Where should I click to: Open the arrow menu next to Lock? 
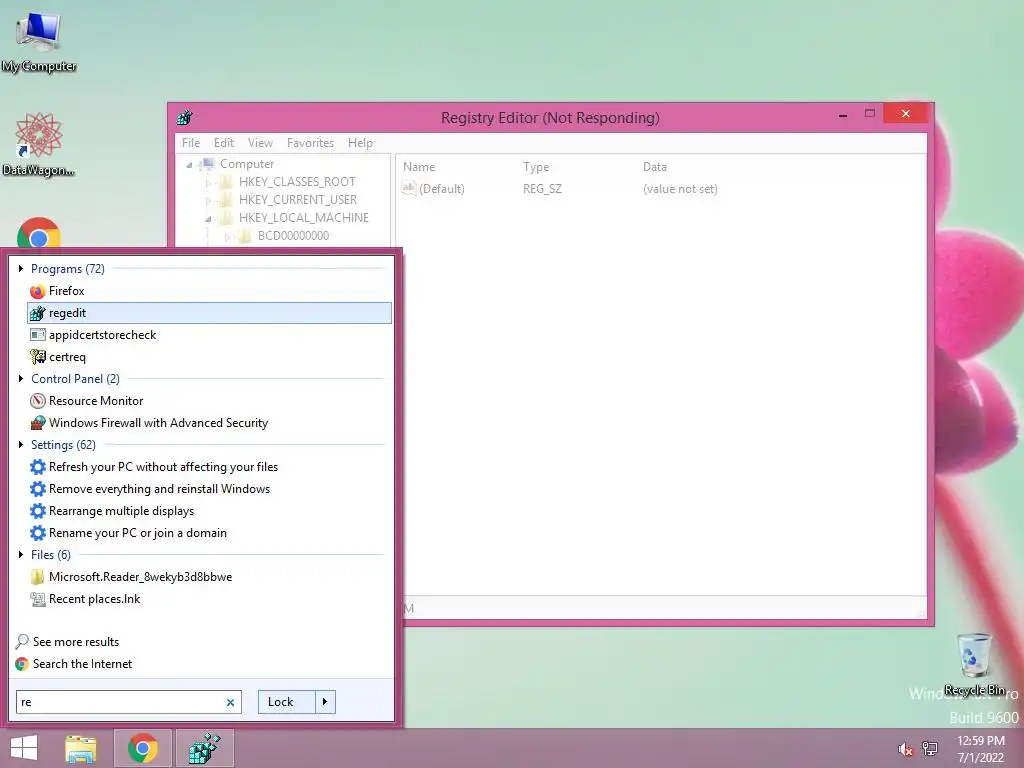(x=325, y=702)
